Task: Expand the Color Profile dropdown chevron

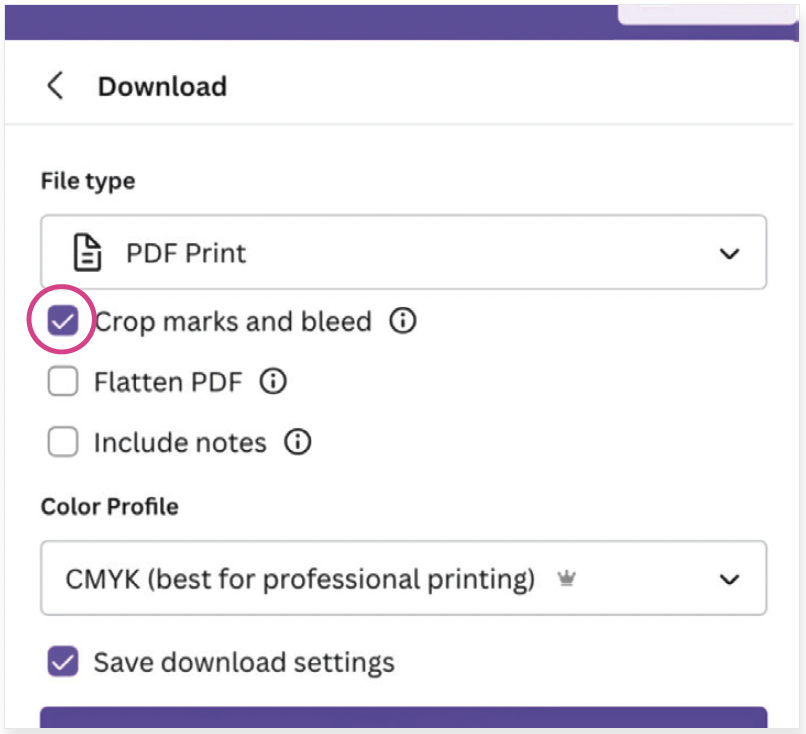Action: pos(730,579)
